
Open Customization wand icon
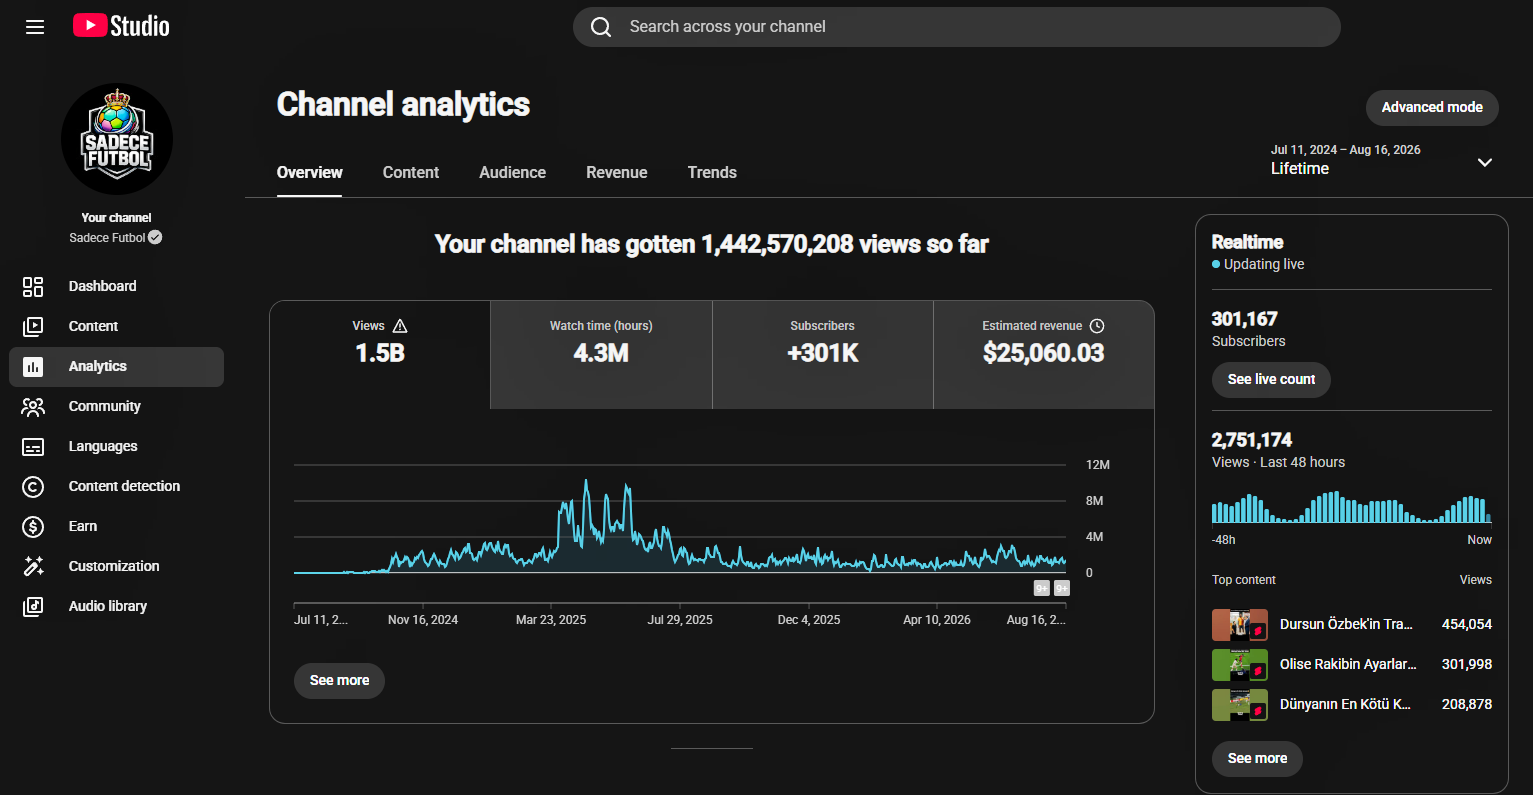pyautogui.click(x=33, y=567)
